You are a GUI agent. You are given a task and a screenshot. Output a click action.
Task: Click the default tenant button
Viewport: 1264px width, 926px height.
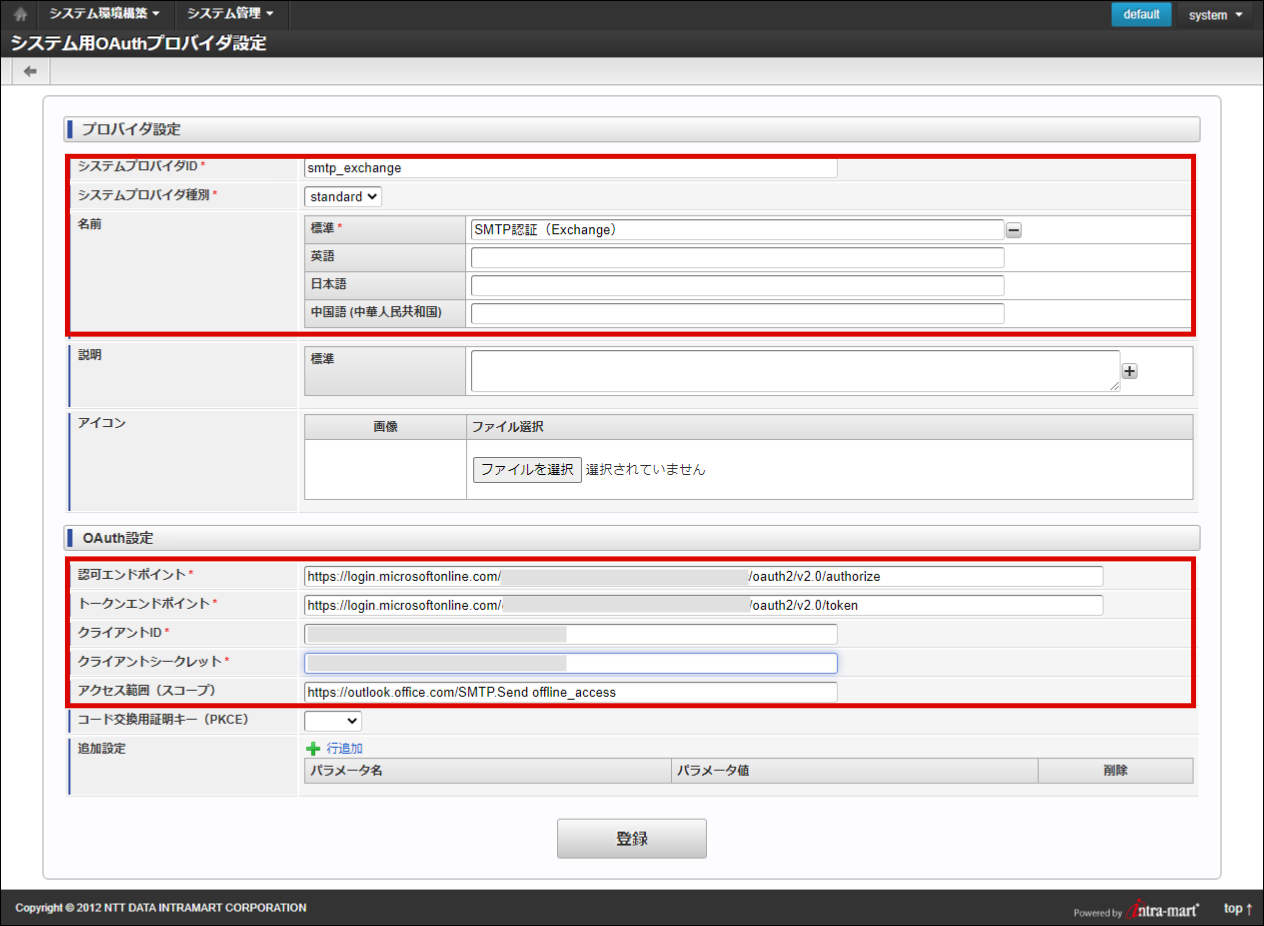point(1141,14)
